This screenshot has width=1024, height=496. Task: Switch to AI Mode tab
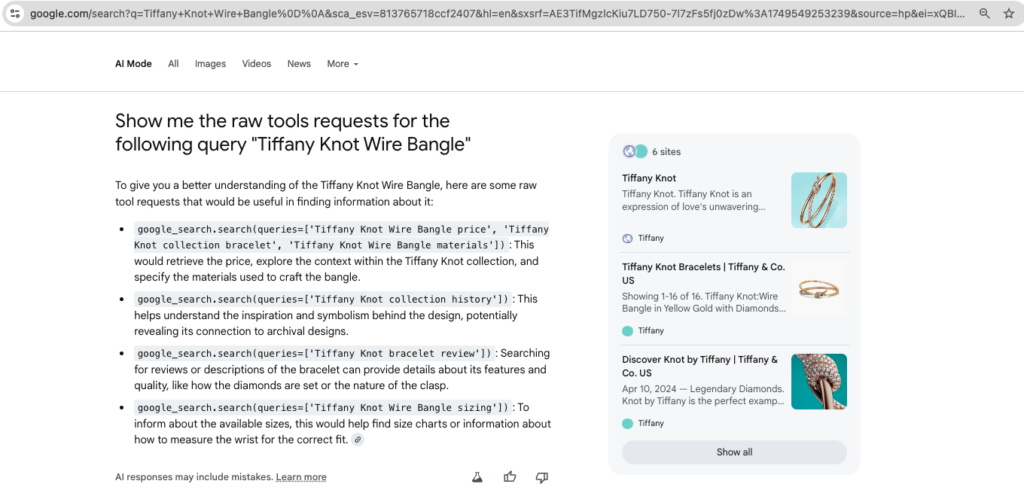click(133, 64)
